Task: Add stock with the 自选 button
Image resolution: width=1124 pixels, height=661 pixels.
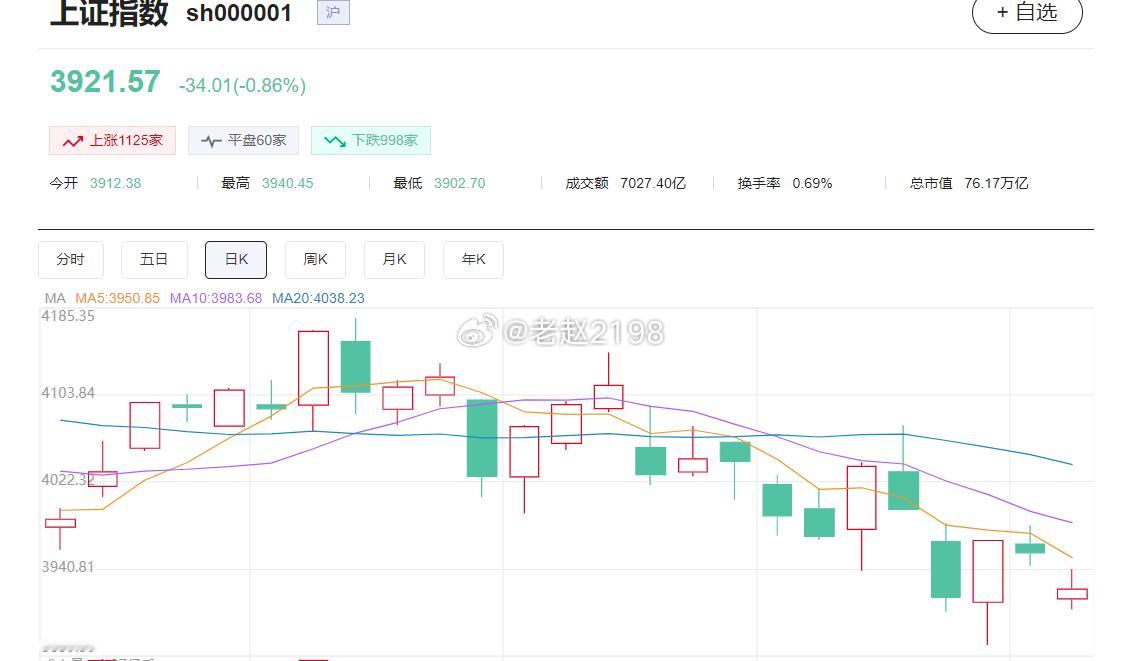Action: 1027,13
